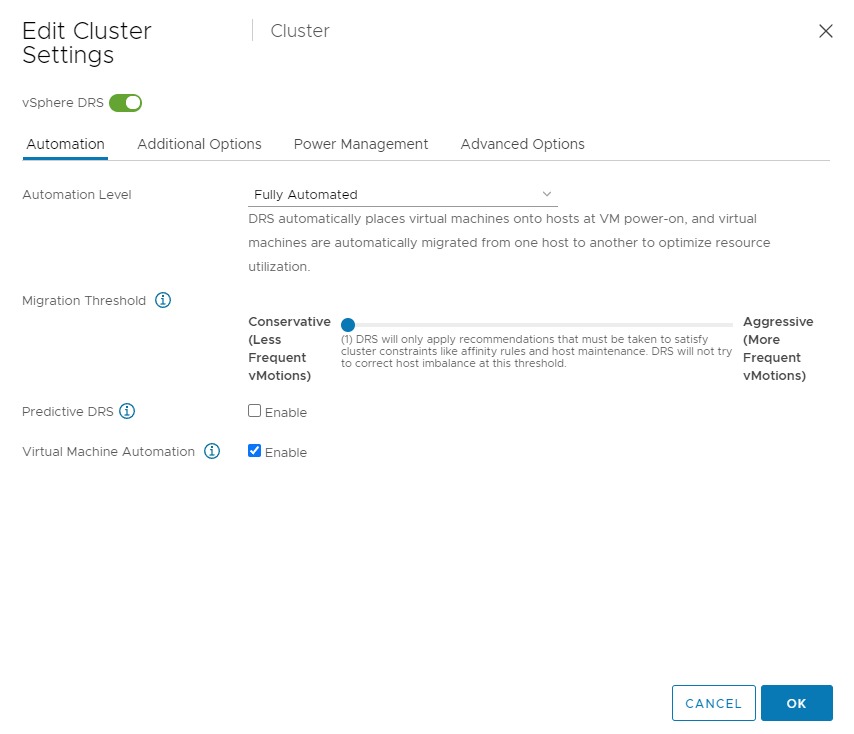Open the Fully Automated level dropdown

[x=400, y=194]
